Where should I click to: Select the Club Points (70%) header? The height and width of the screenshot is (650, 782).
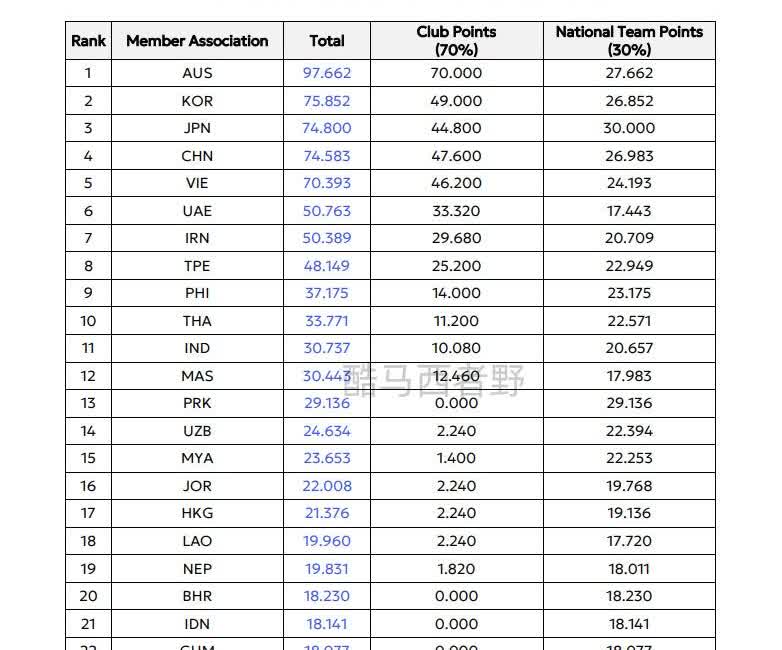click(457, 40)
